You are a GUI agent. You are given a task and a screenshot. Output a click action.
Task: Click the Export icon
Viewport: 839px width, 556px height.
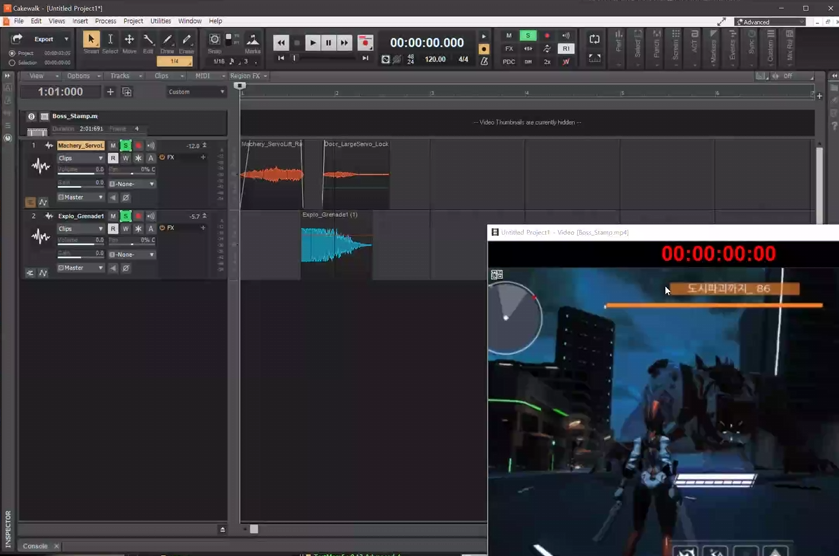[17, 39]
